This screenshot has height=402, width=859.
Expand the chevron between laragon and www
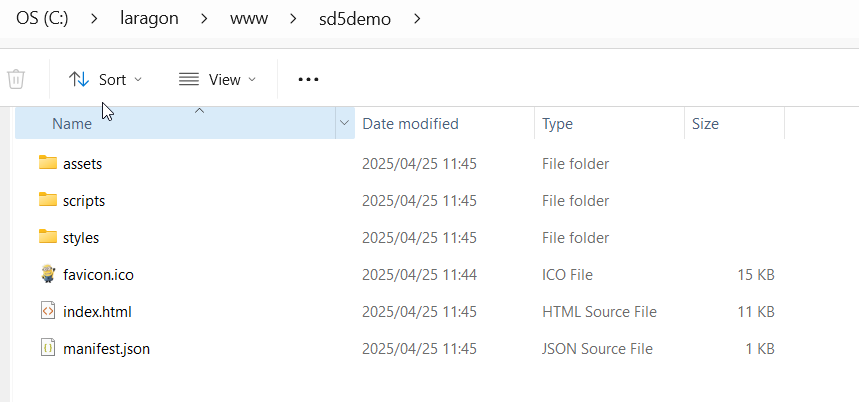204,19
